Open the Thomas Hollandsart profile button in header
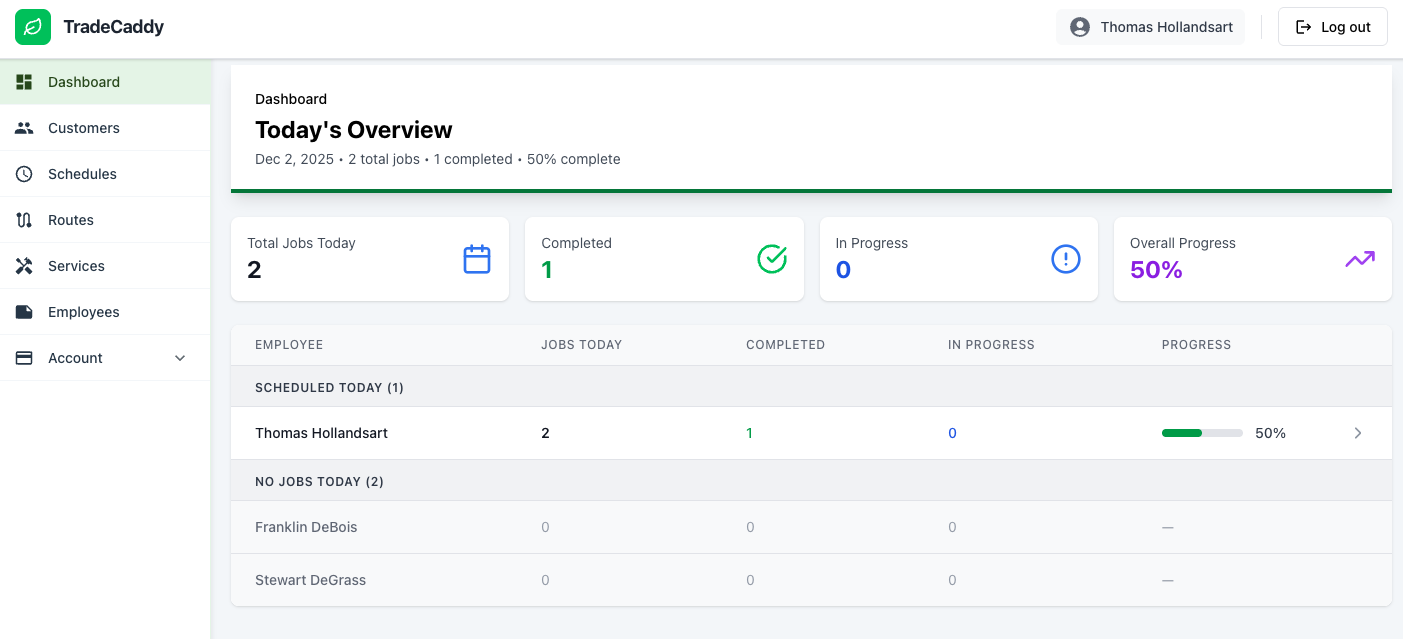Screen dimensions: 1403x639 coord(1151,27)
